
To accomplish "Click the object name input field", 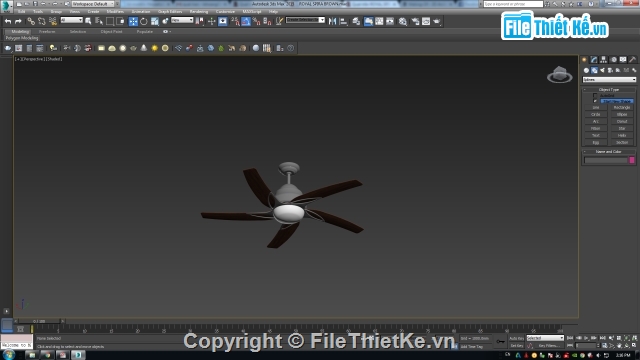I will (606, 160).
